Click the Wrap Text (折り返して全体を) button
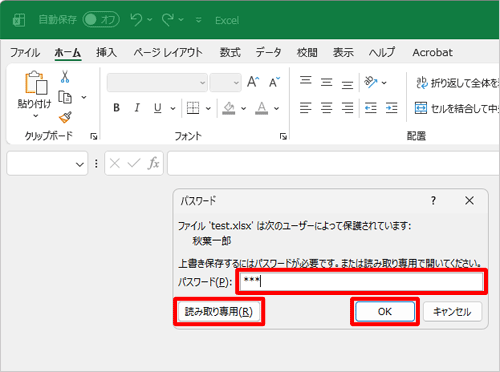Screen dimensions: 500x372 click(x=457, y=83)
